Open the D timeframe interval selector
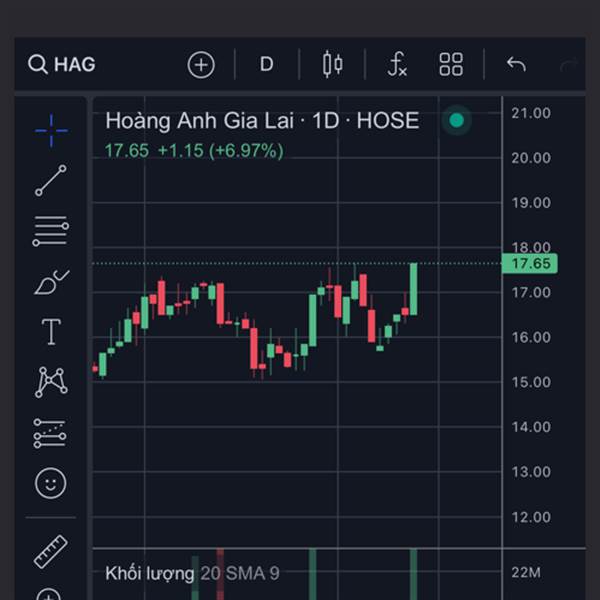Viewport: 600px width, 600px height. pyautogui.click(x=266, y=64)
